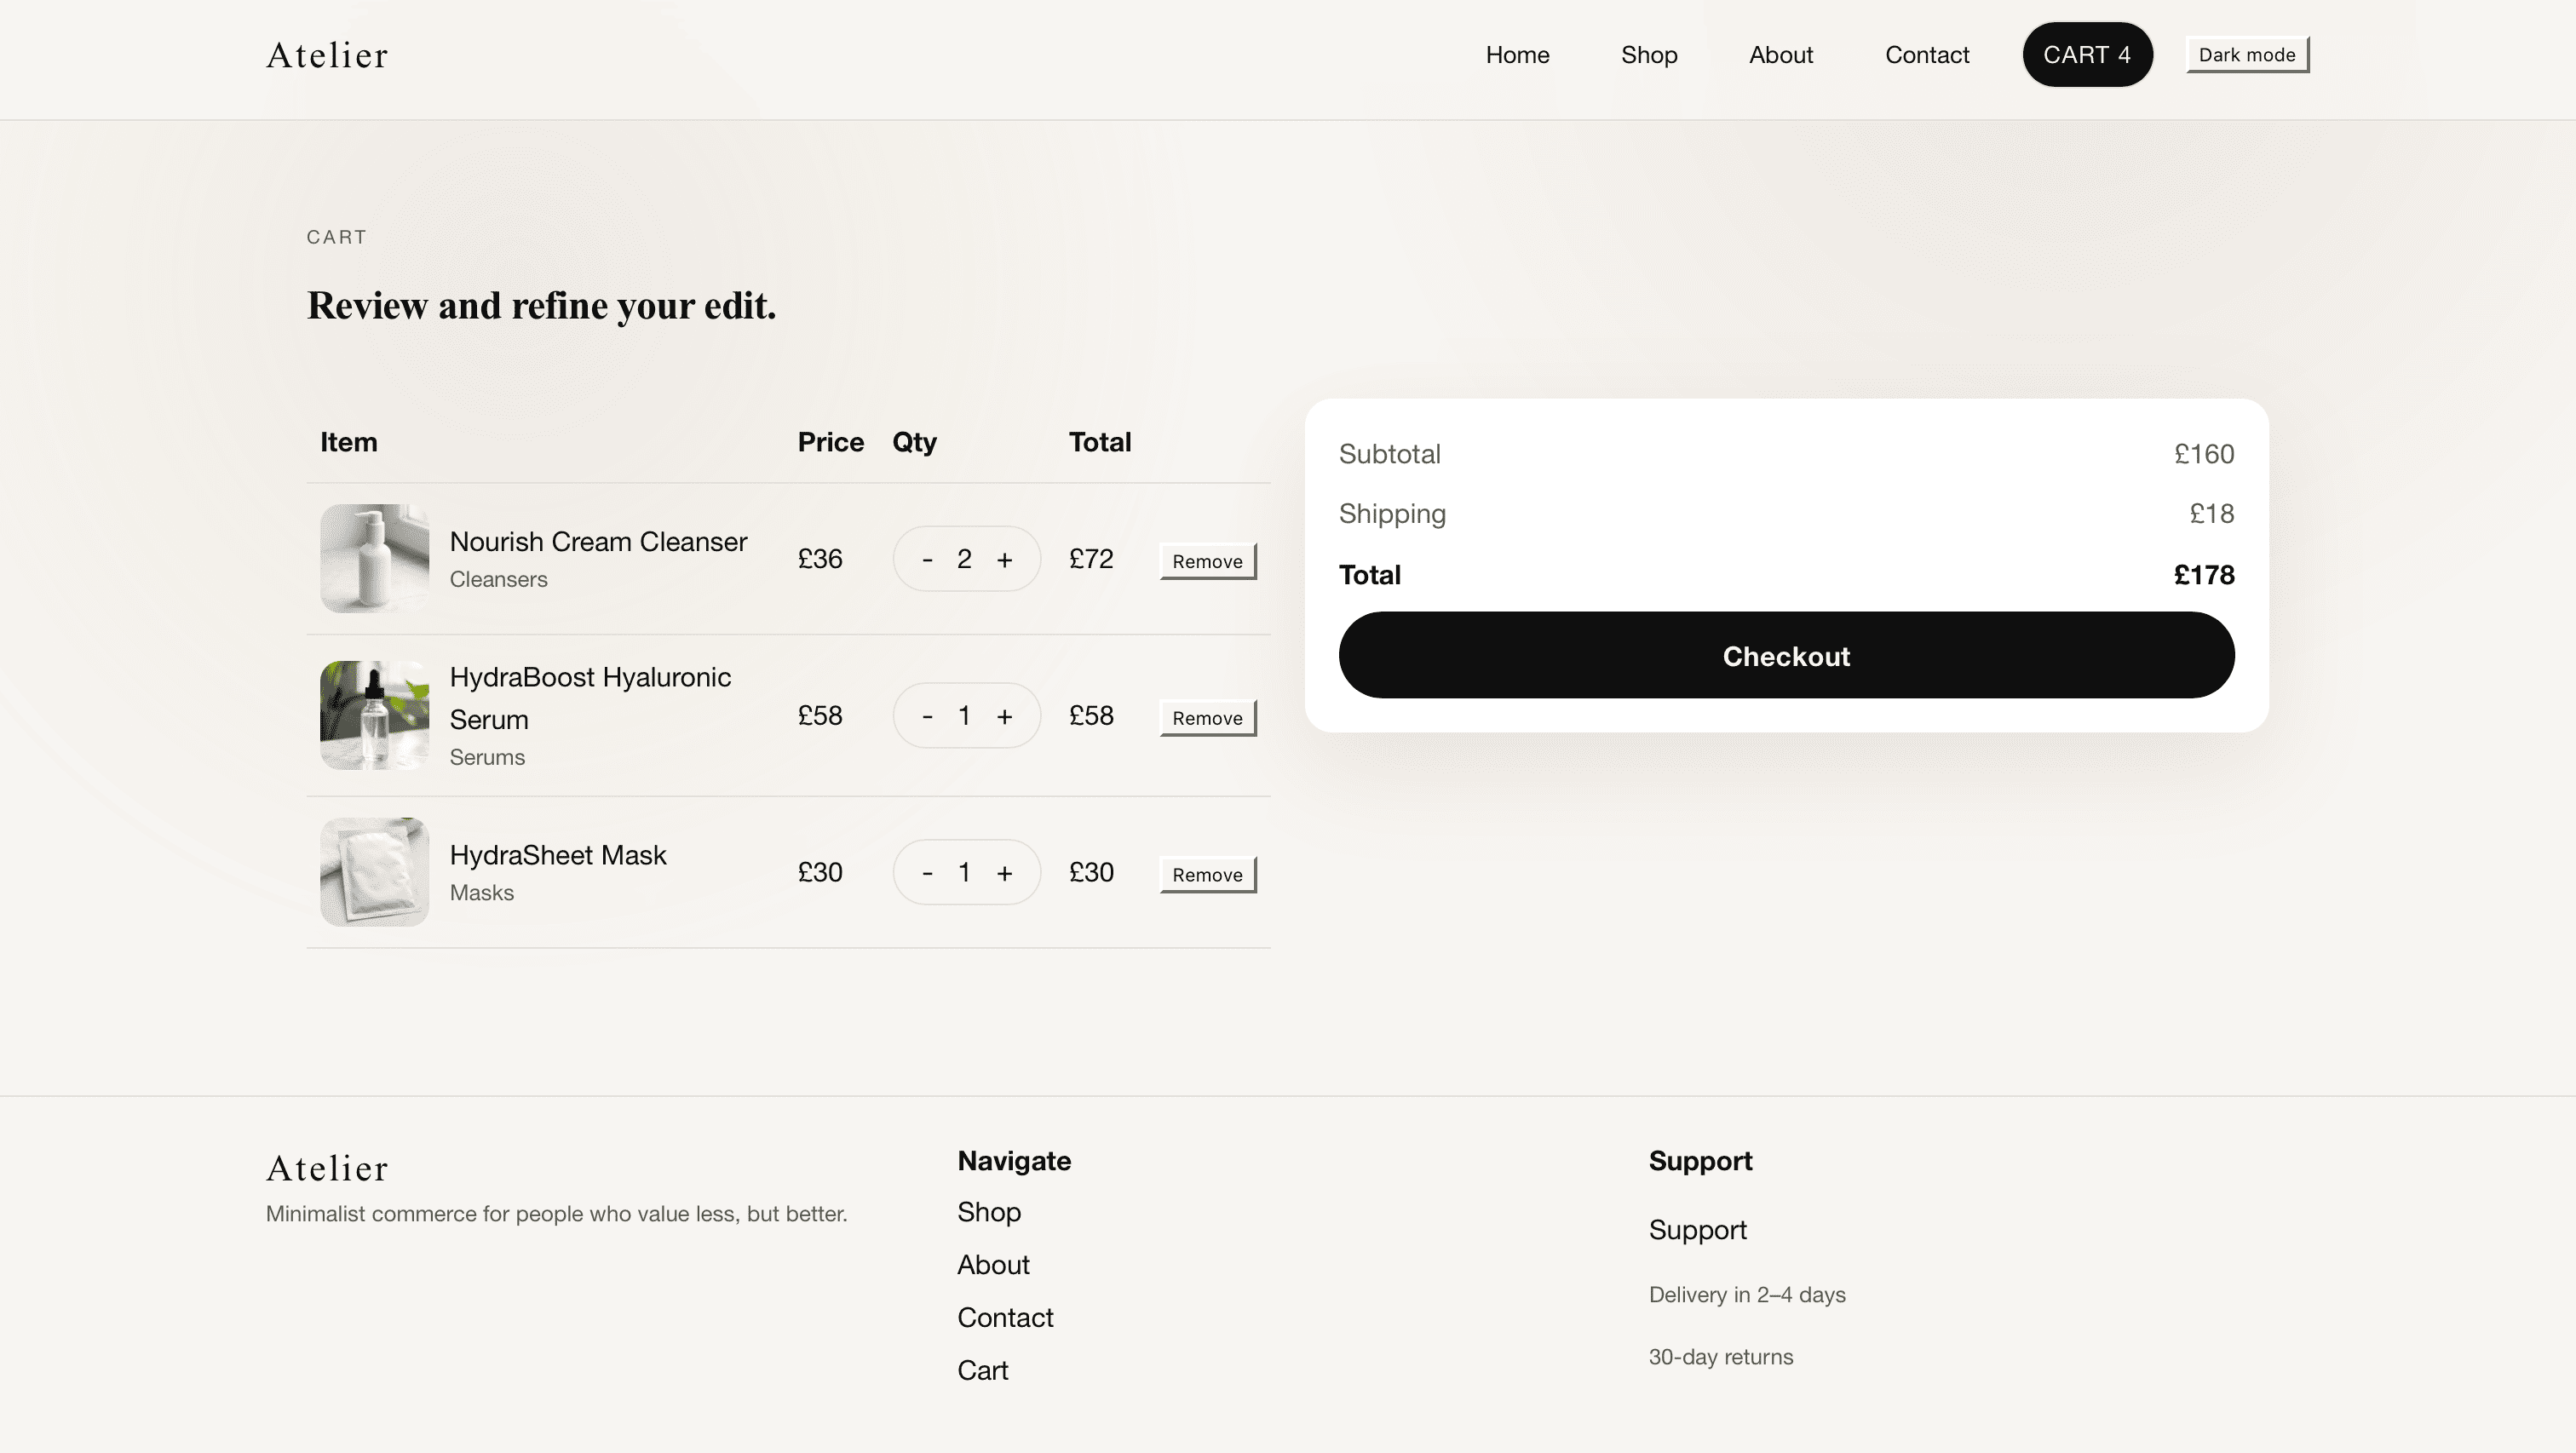The image size is (2576, 1453).
Task: Decrease HydraSheet Mask quantity
Action: tap(928, 872)
